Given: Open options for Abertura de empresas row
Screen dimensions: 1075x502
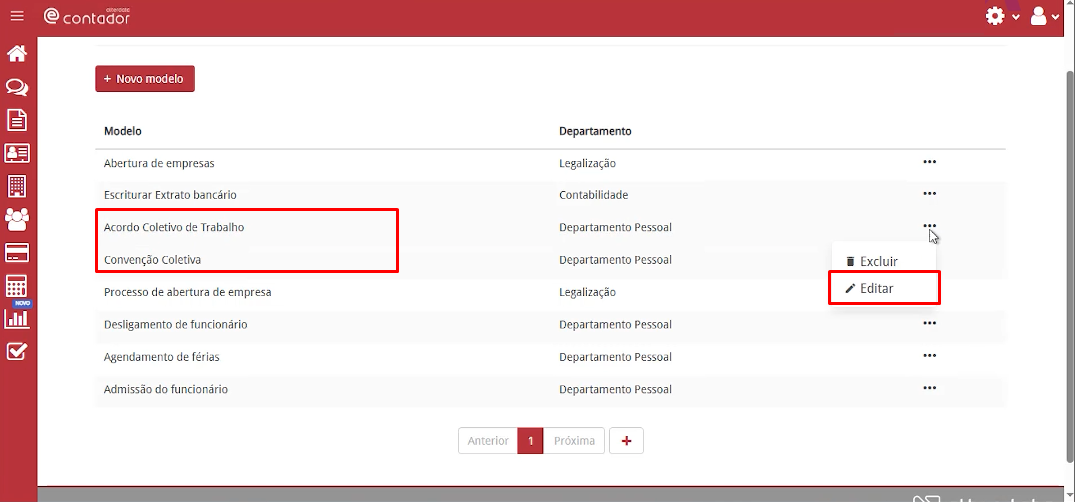Looking at the screenshot, I should pyautogui.click(x=930, y=162).
